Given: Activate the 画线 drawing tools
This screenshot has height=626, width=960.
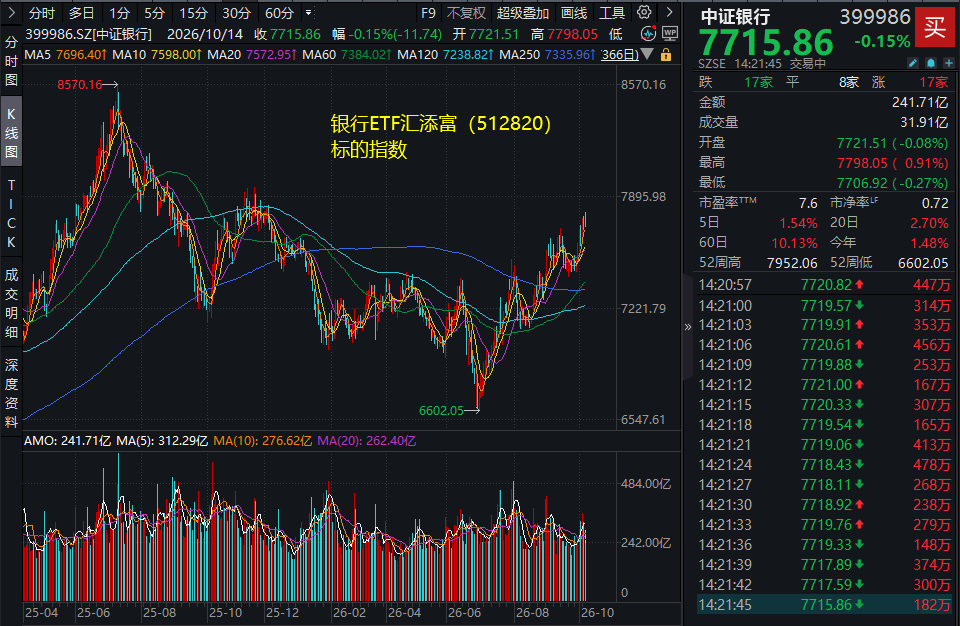Looking at the screenshot, I should tap(574, 13).
